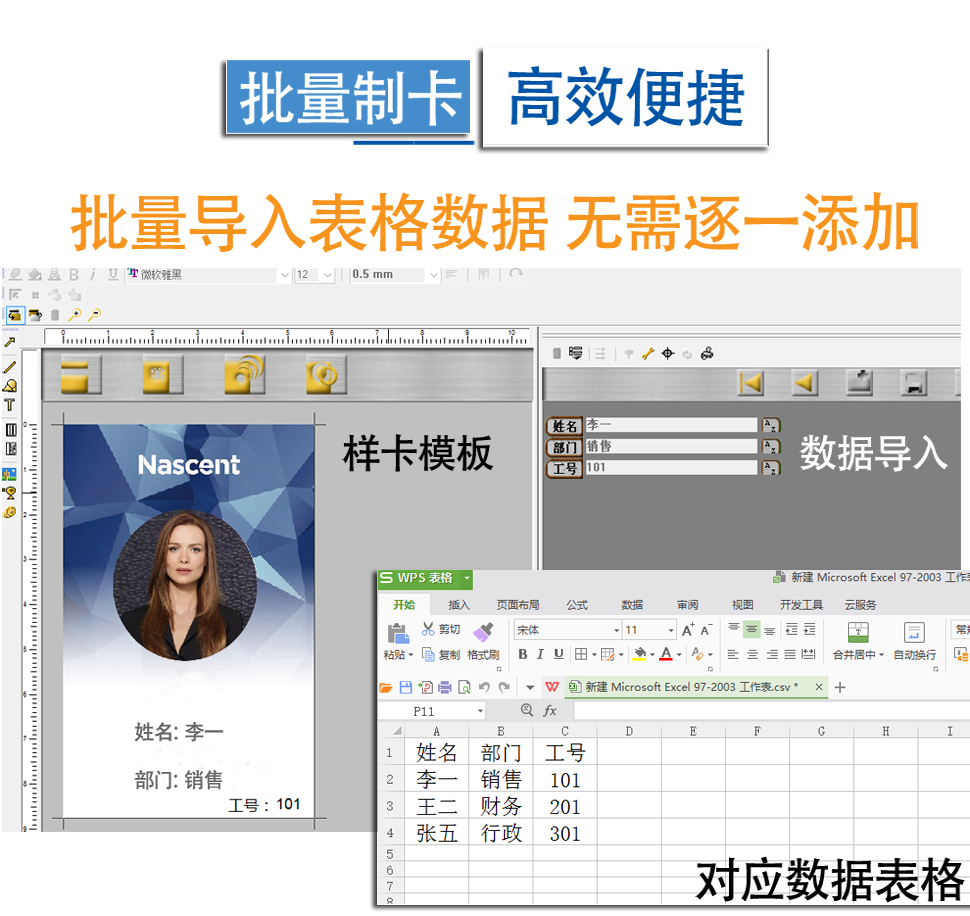This screenshot has width=970, height=916.
Task: Click the sort A-Z button beside 姓名 field
Action: pyautogui.click(x=770, y=426)
